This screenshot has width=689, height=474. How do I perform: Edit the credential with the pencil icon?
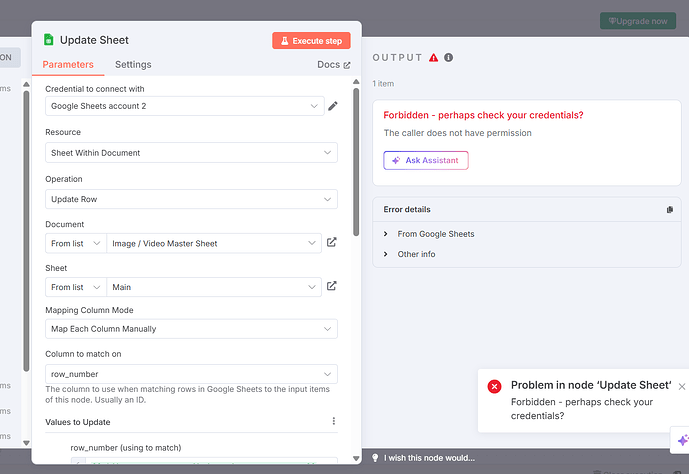(333, 106)
